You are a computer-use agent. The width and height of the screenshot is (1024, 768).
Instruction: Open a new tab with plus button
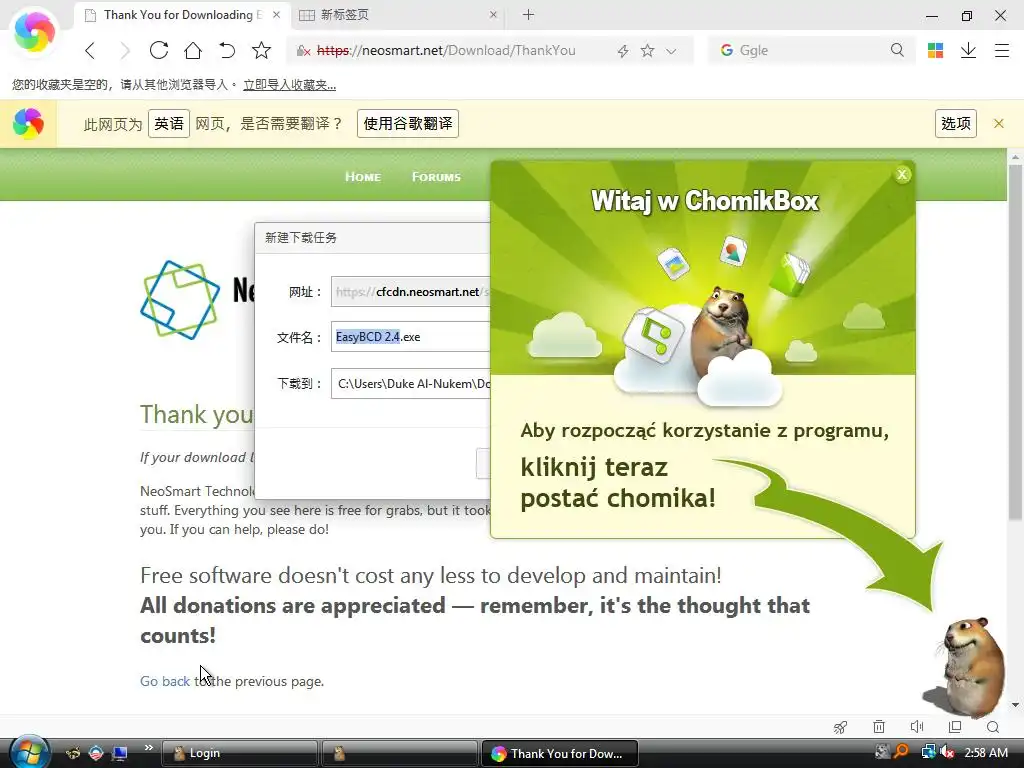(528, 14)
